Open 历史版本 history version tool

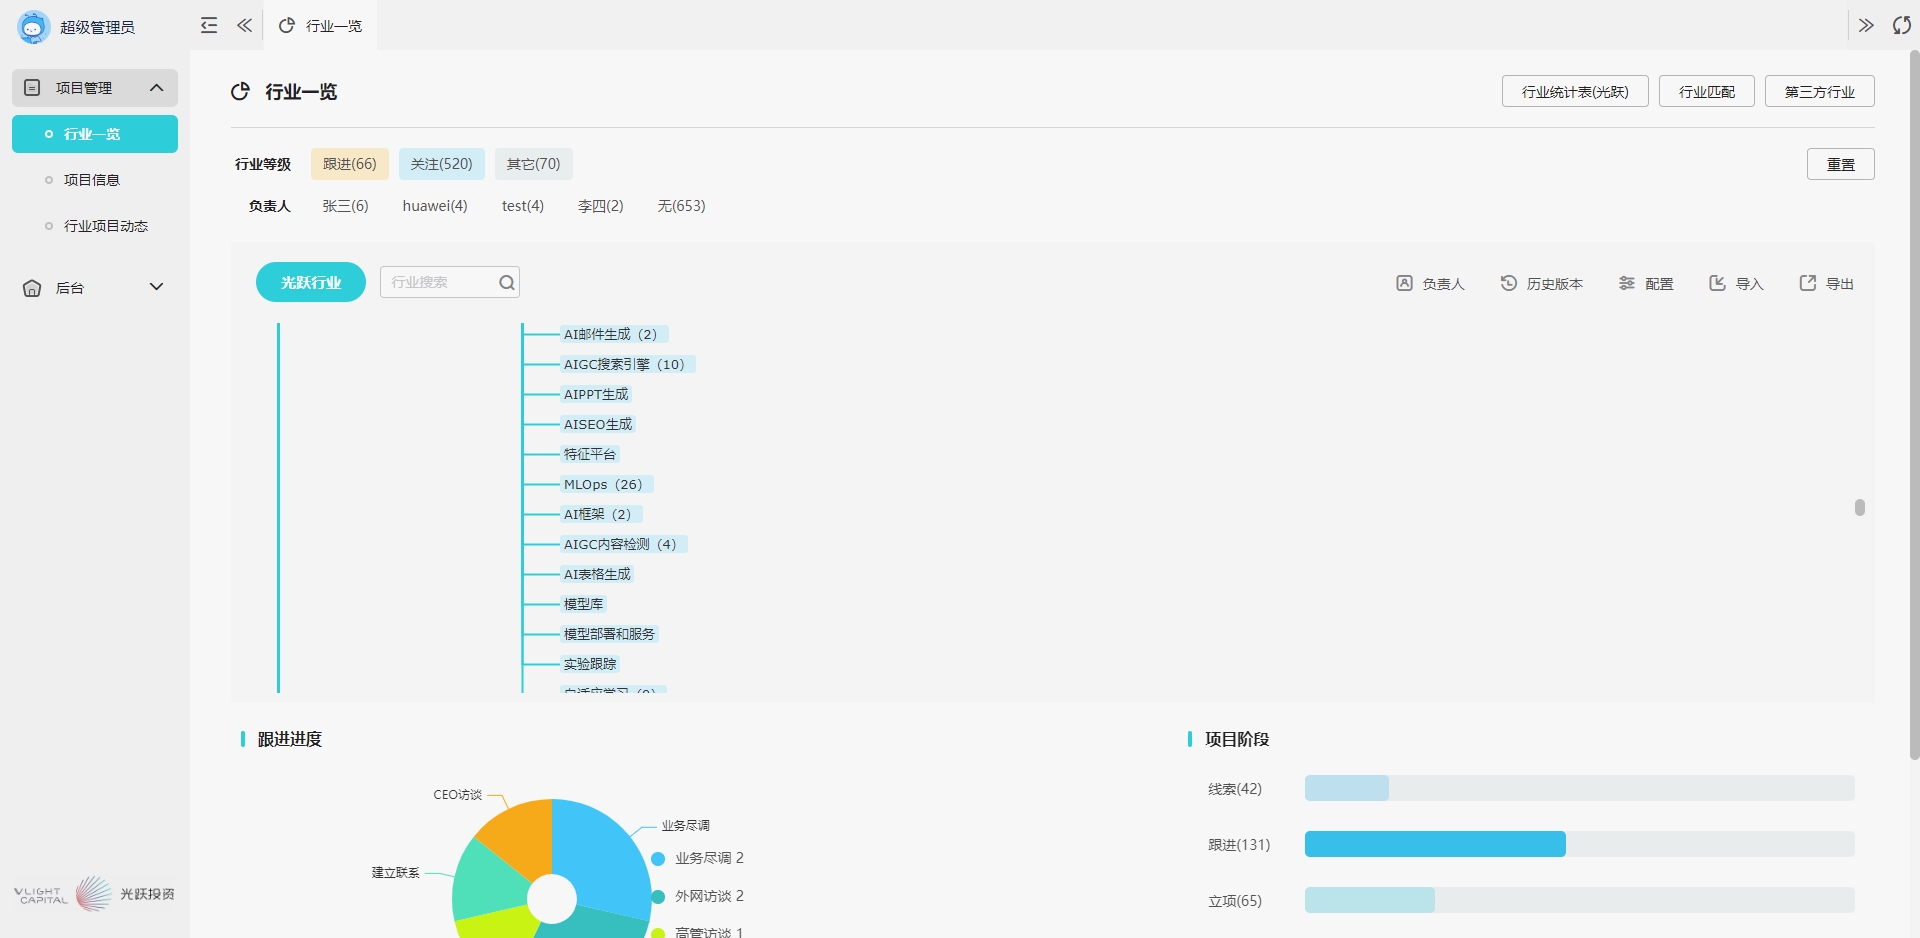[1541, 284]
